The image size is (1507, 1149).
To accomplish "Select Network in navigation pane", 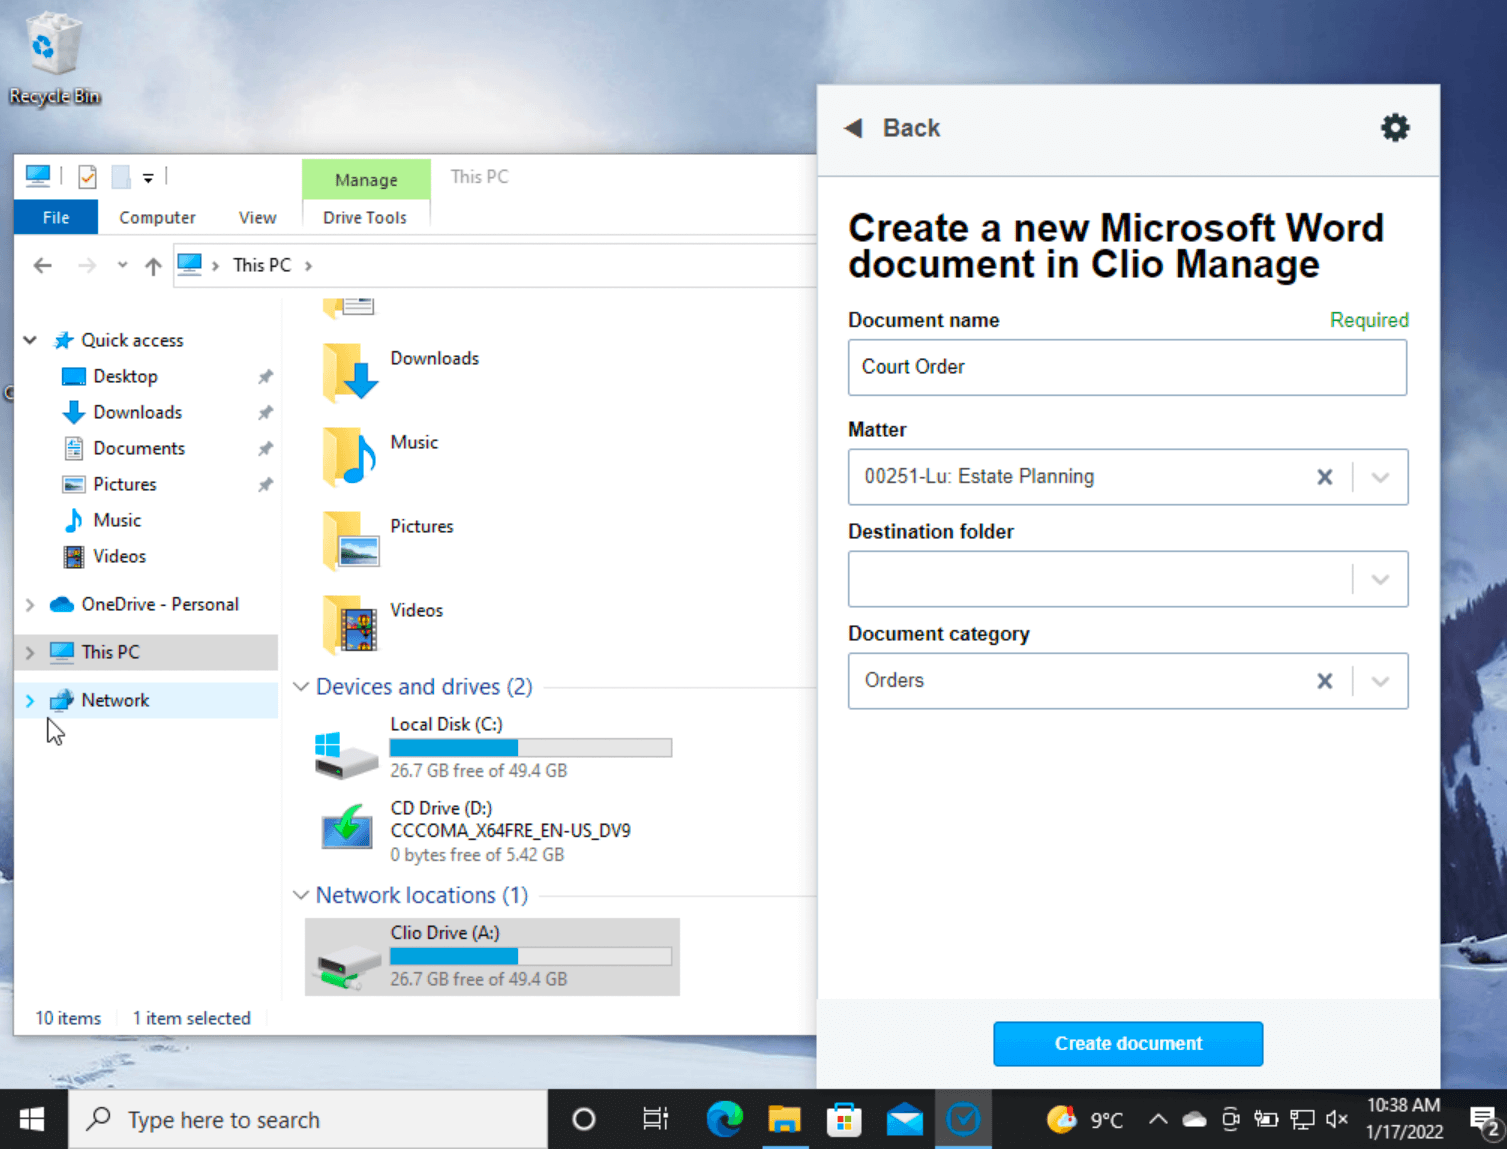I will click(x=115, y=700).
